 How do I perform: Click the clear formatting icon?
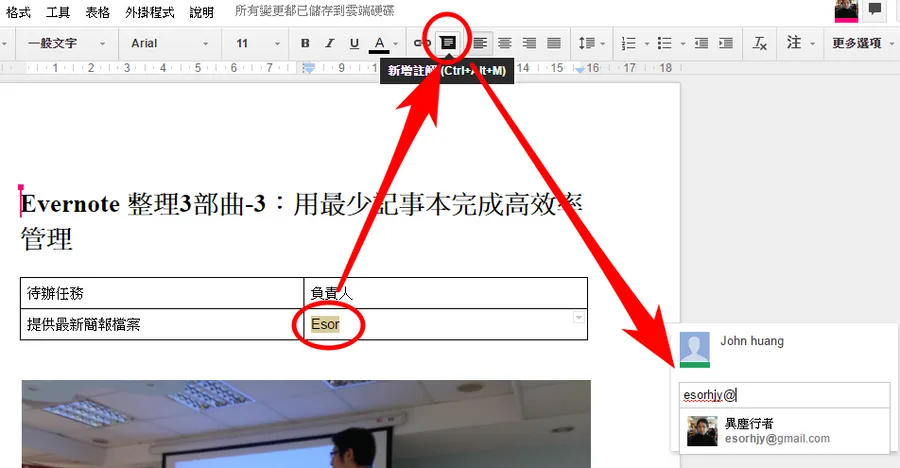(760, 44)
